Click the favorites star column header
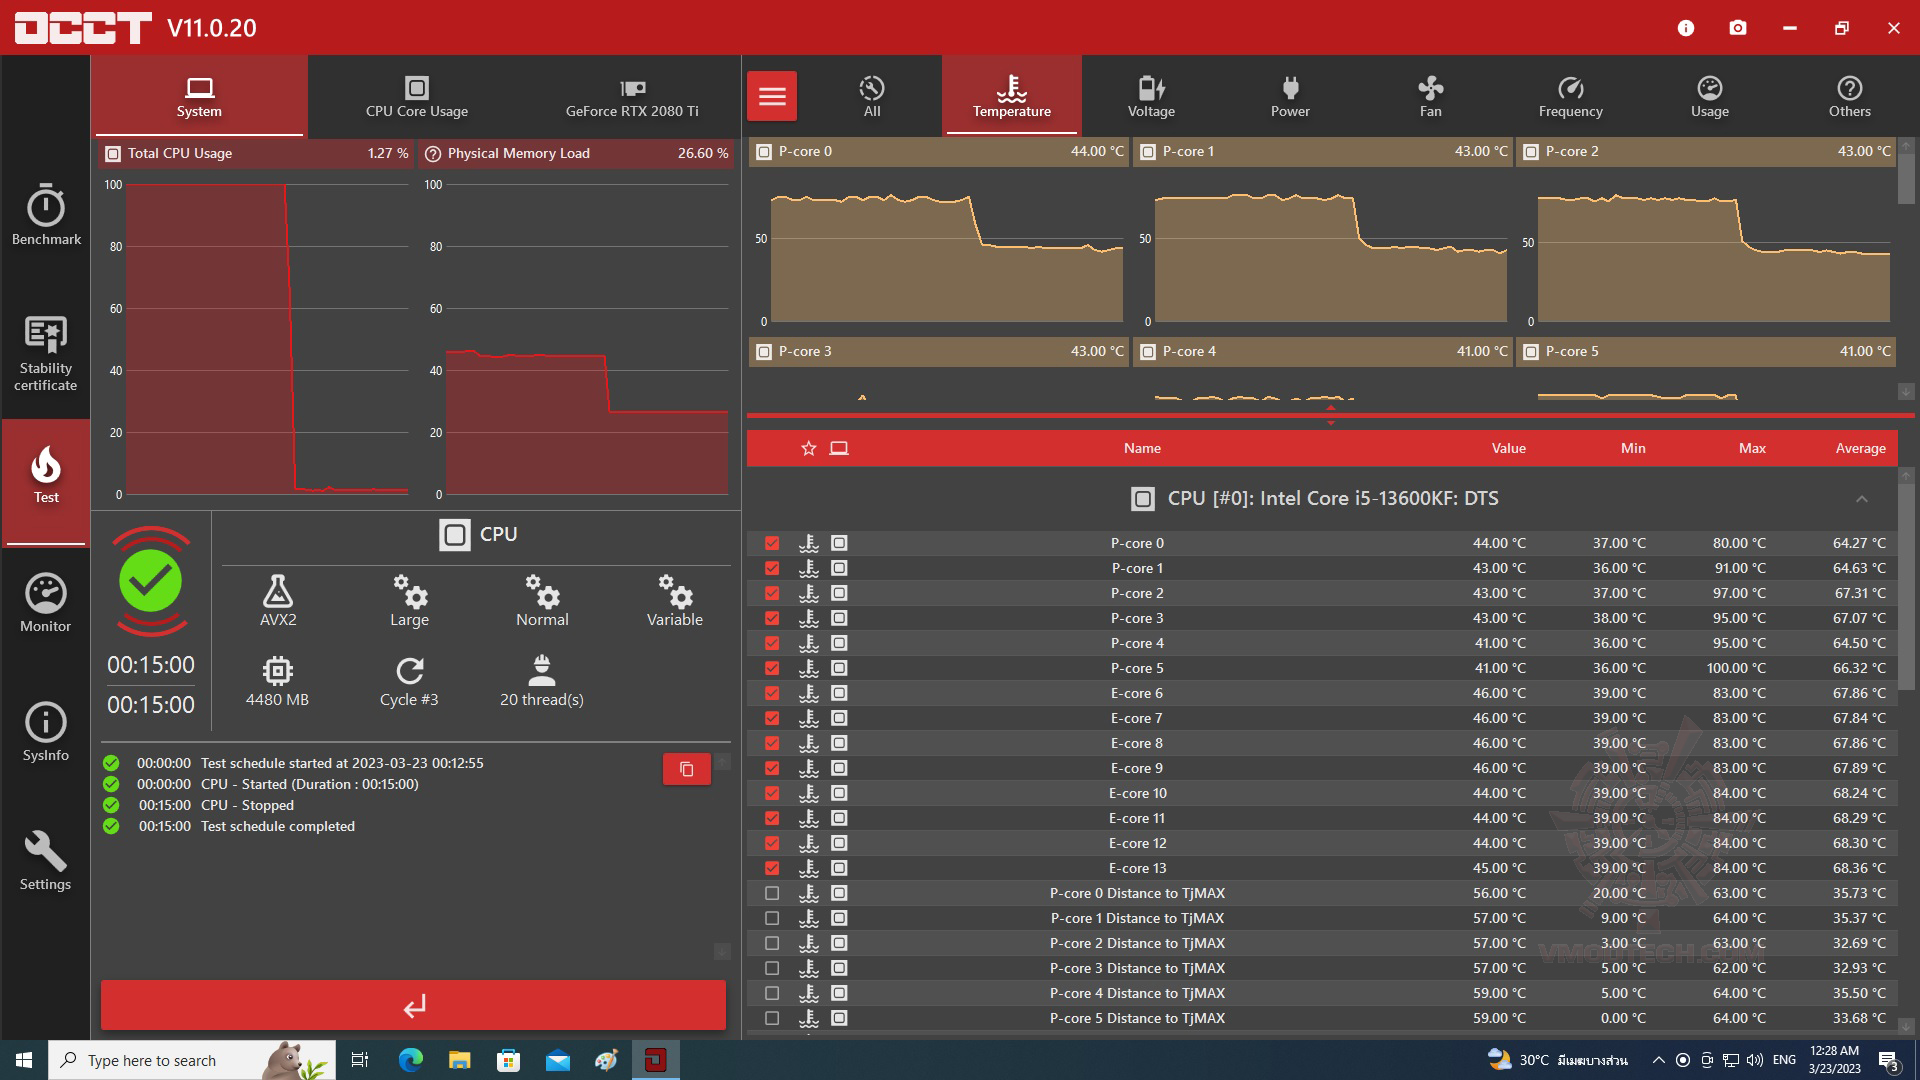Screen dimensions: 1920x1080 (x=809, y=448)
